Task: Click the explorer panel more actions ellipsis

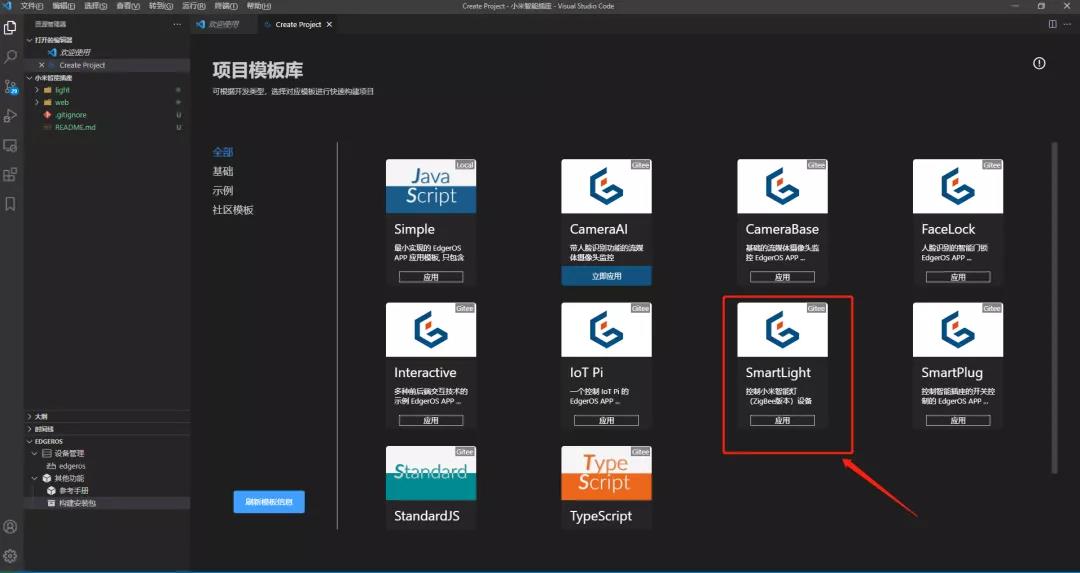Action: pyautogui.click(x=177, y=24)
